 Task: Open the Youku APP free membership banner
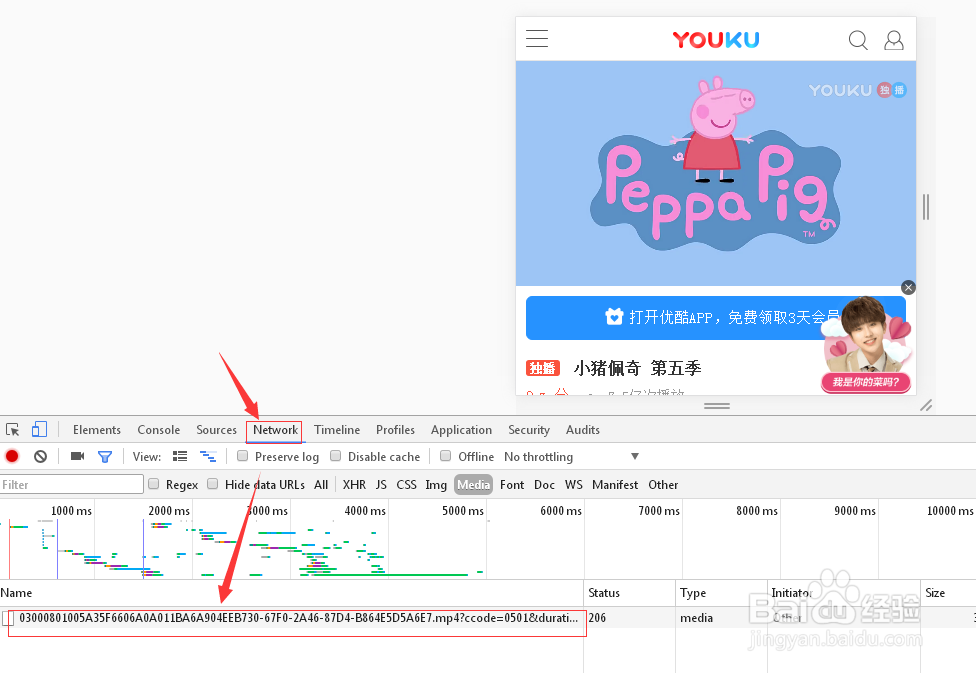715,318
